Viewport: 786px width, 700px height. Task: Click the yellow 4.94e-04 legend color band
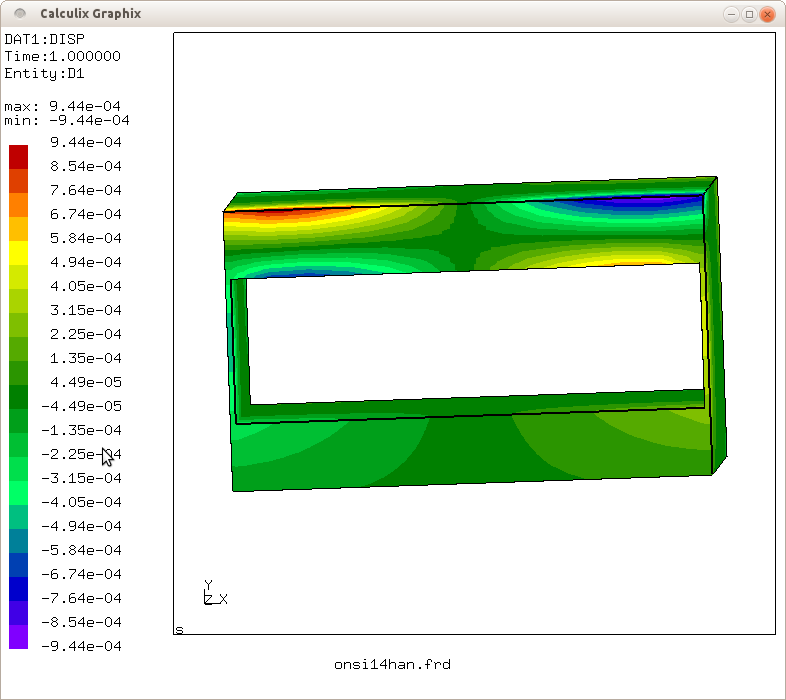(19, 253)
